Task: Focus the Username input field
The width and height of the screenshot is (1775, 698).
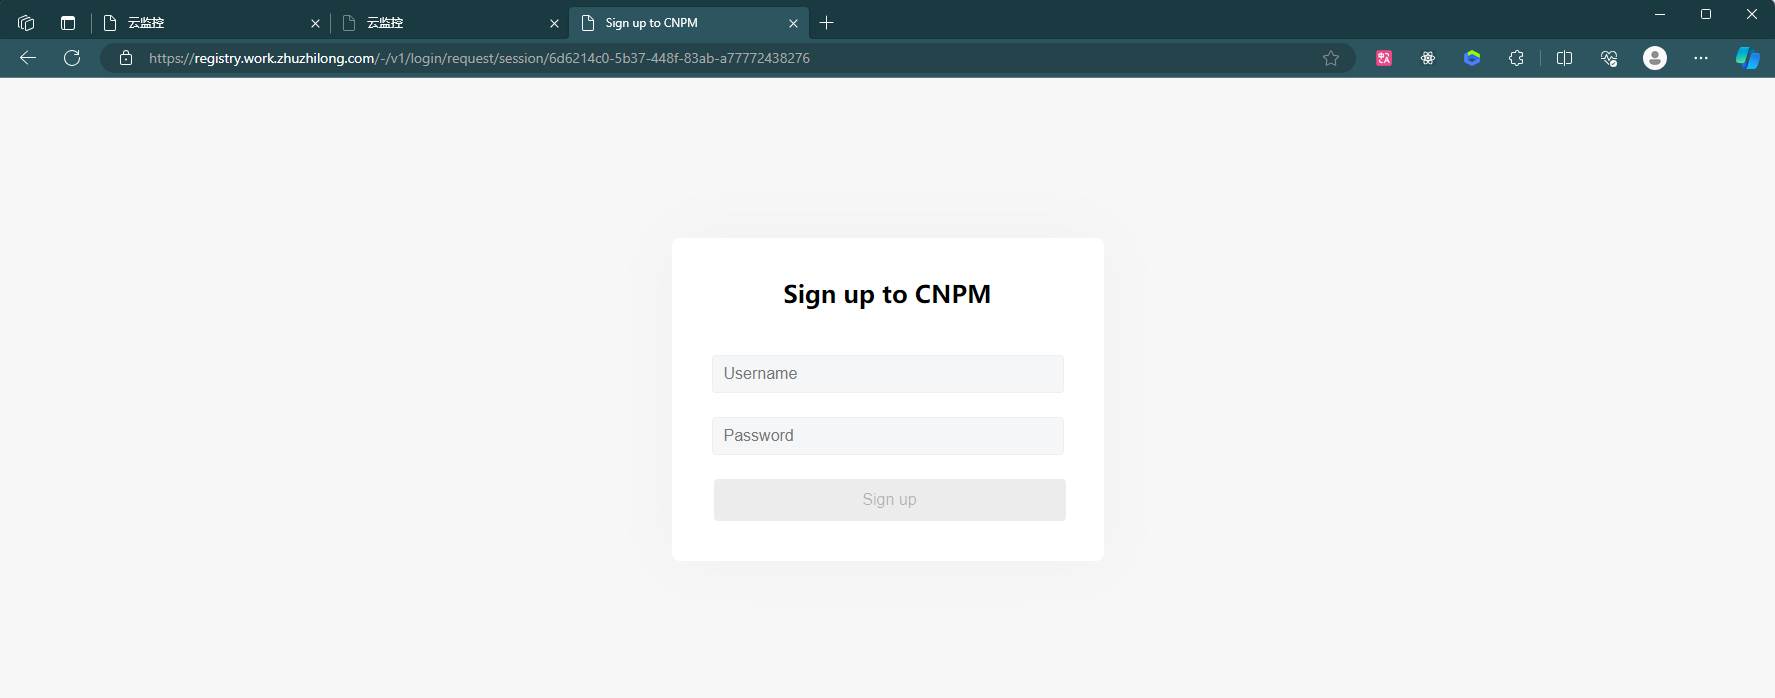Action: coord(888,374)
